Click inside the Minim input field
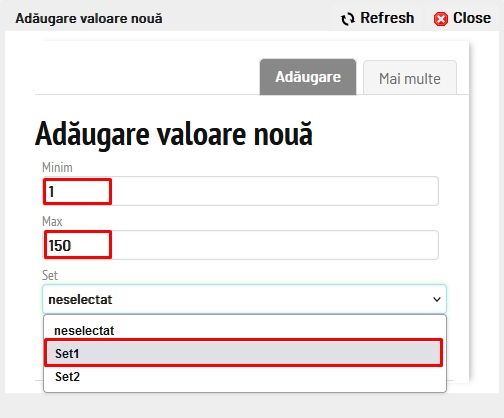Screen dimensions: 504x418 click(x=240, y=191)
